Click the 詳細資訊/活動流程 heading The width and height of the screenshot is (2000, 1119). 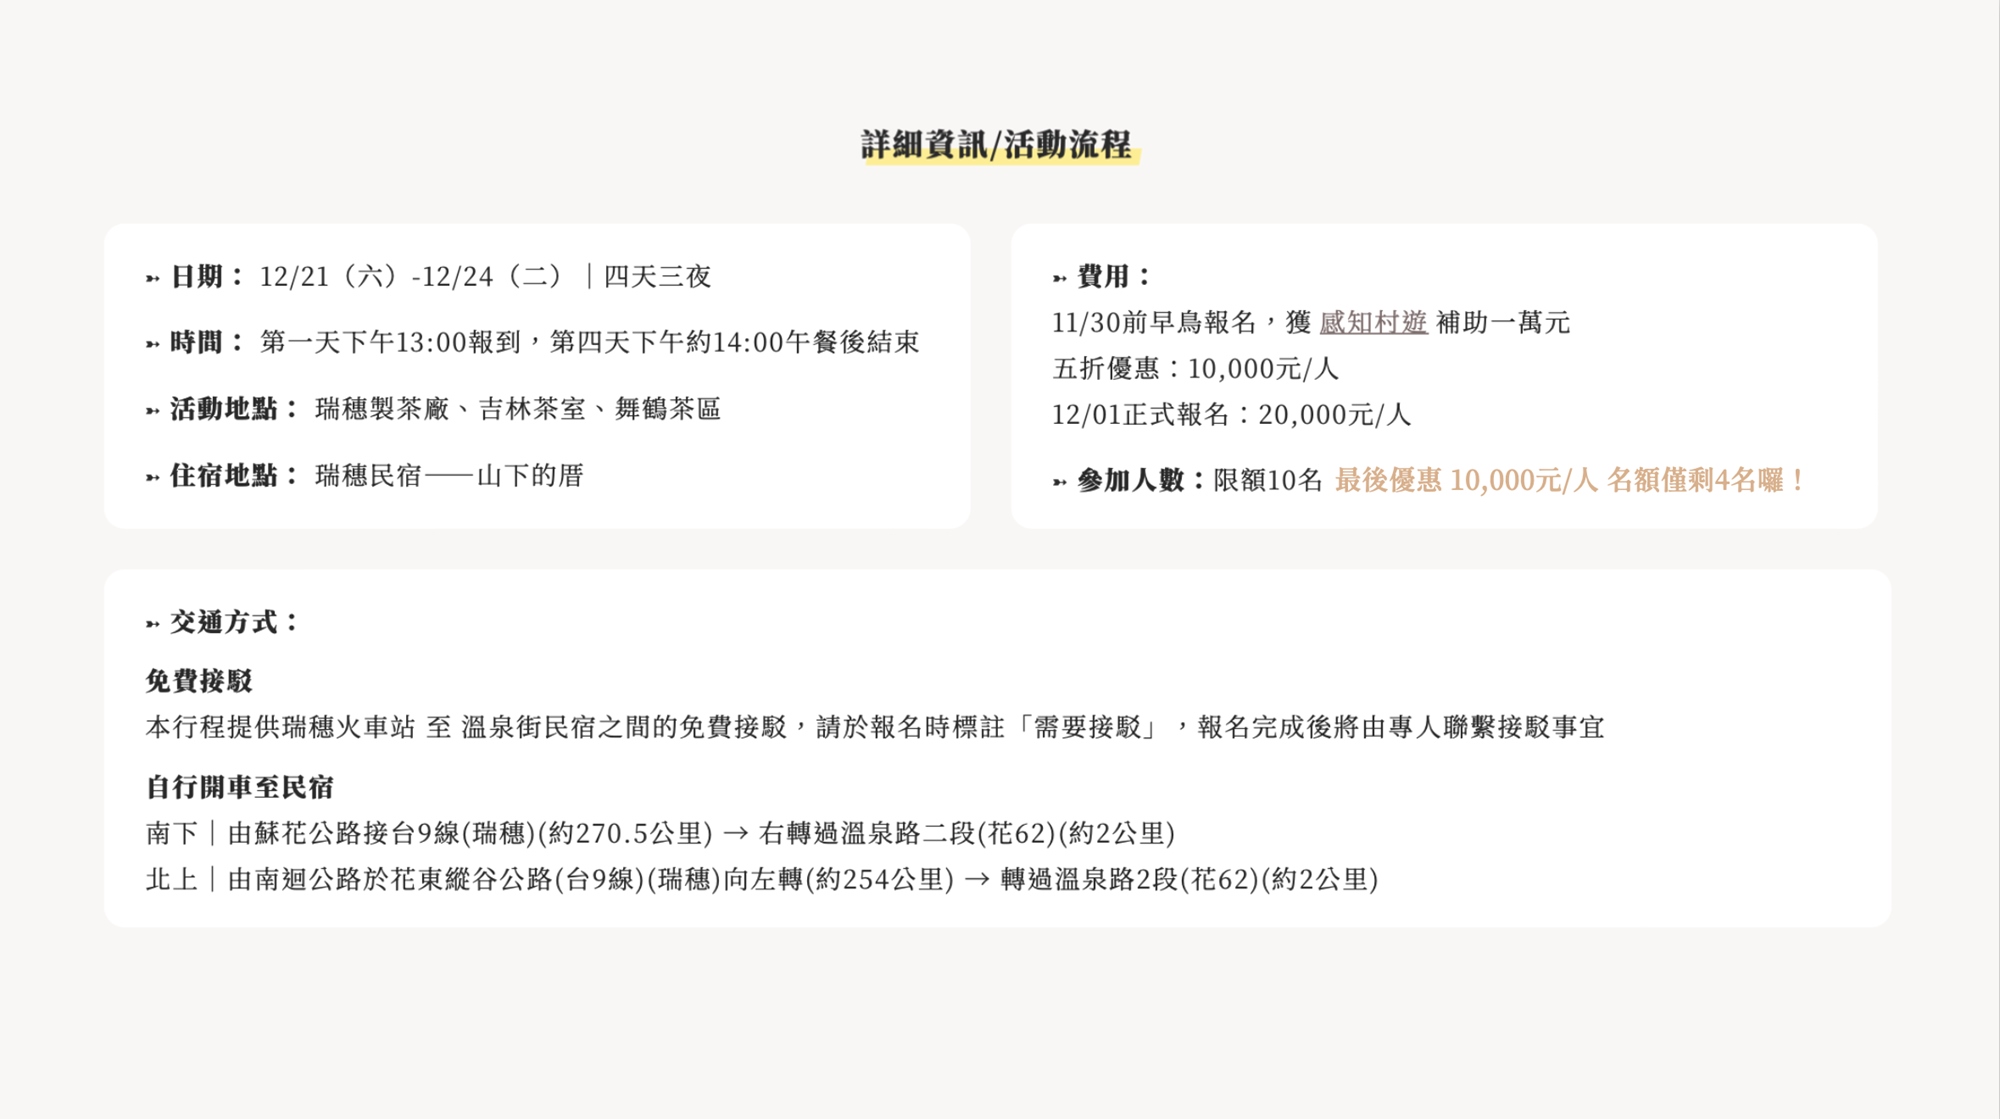[997, 145]
